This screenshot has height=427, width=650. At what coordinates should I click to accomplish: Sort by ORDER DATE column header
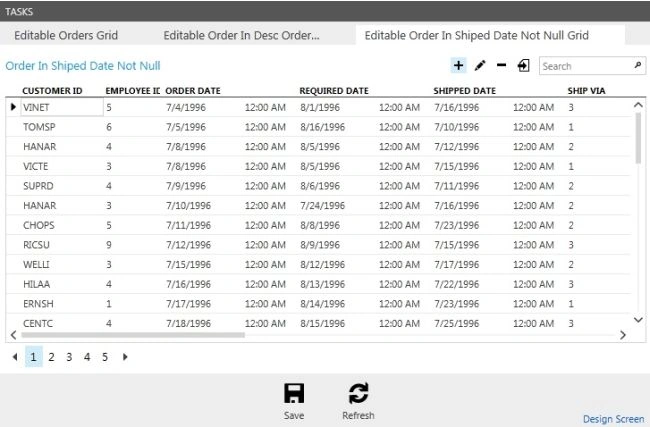pos(193,91)
